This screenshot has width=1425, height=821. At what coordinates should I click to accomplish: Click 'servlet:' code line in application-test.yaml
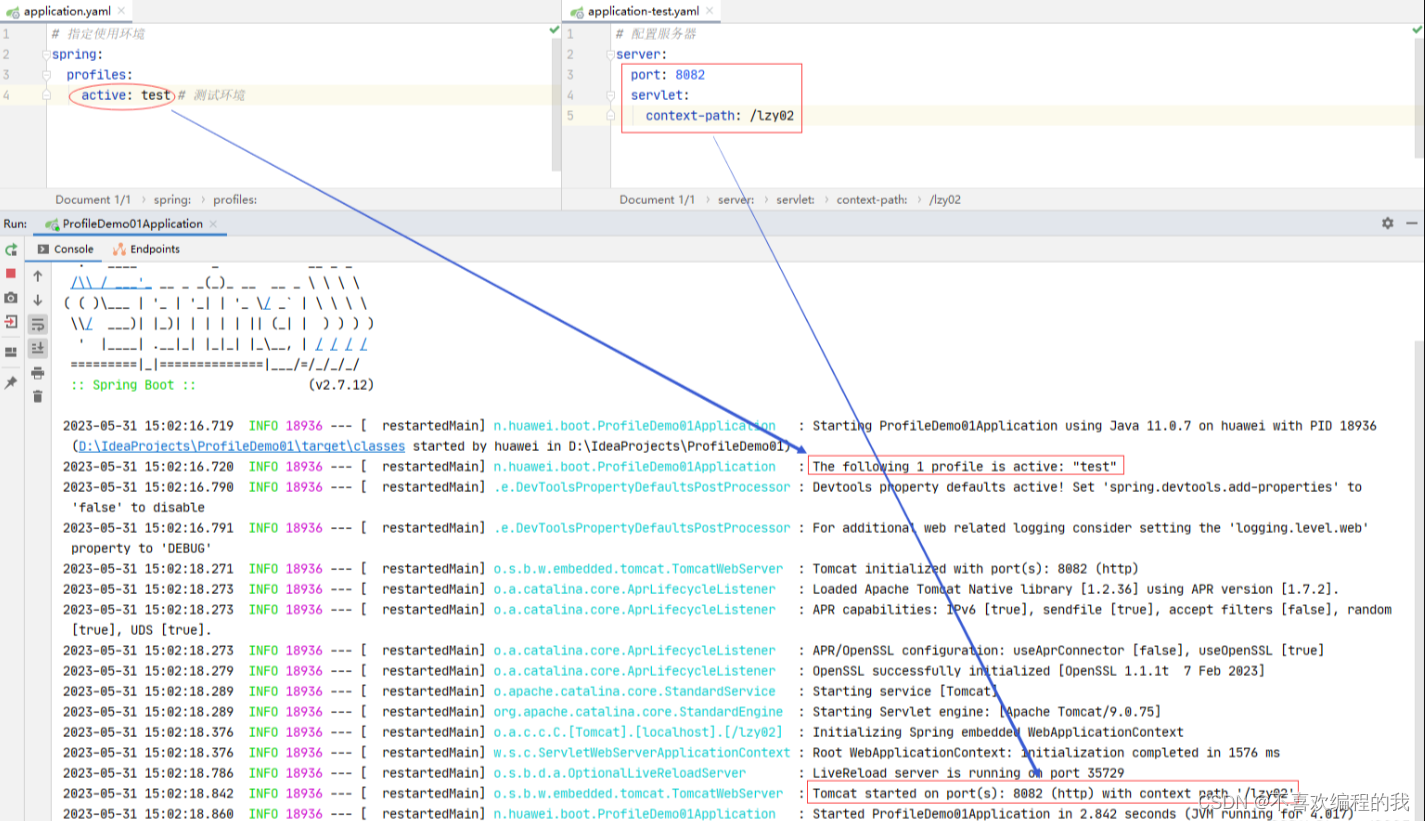coord(660,95)
